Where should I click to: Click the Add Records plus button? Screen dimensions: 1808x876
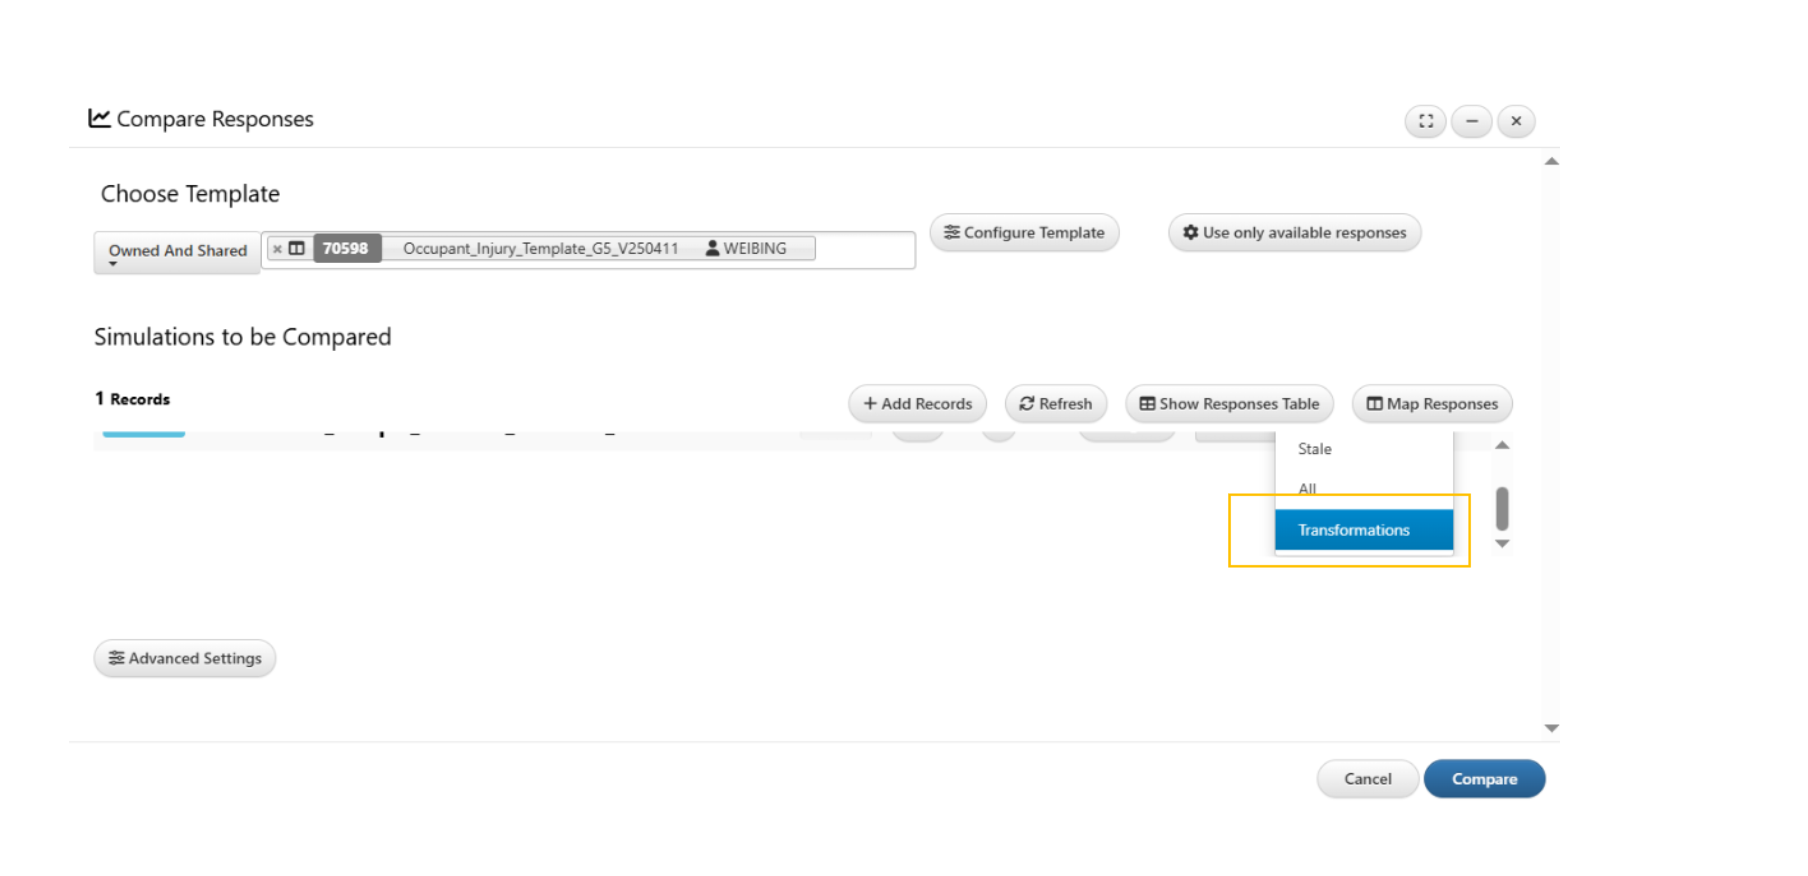[917, 404]
